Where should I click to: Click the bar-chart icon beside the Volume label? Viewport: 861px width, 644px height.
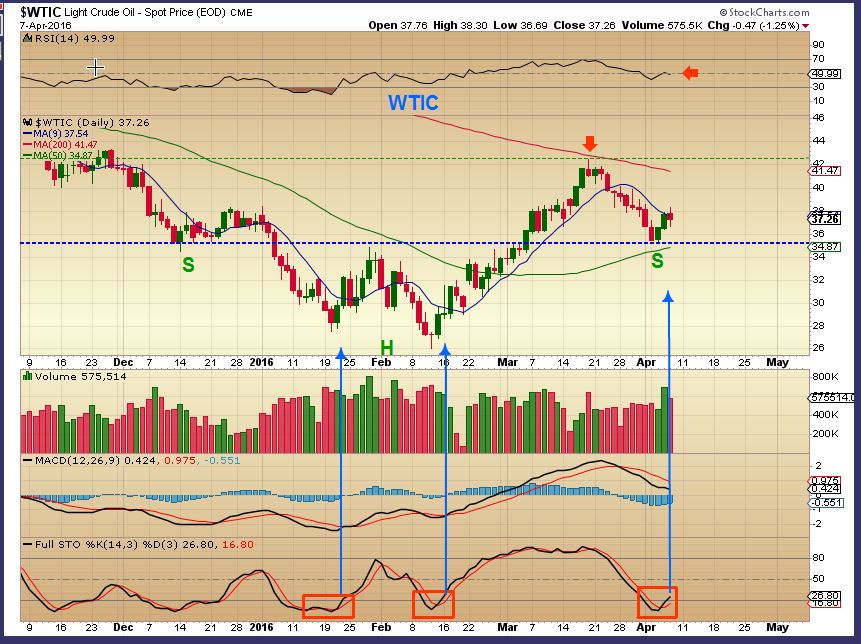pyautogui.click(x=27, y=376)
